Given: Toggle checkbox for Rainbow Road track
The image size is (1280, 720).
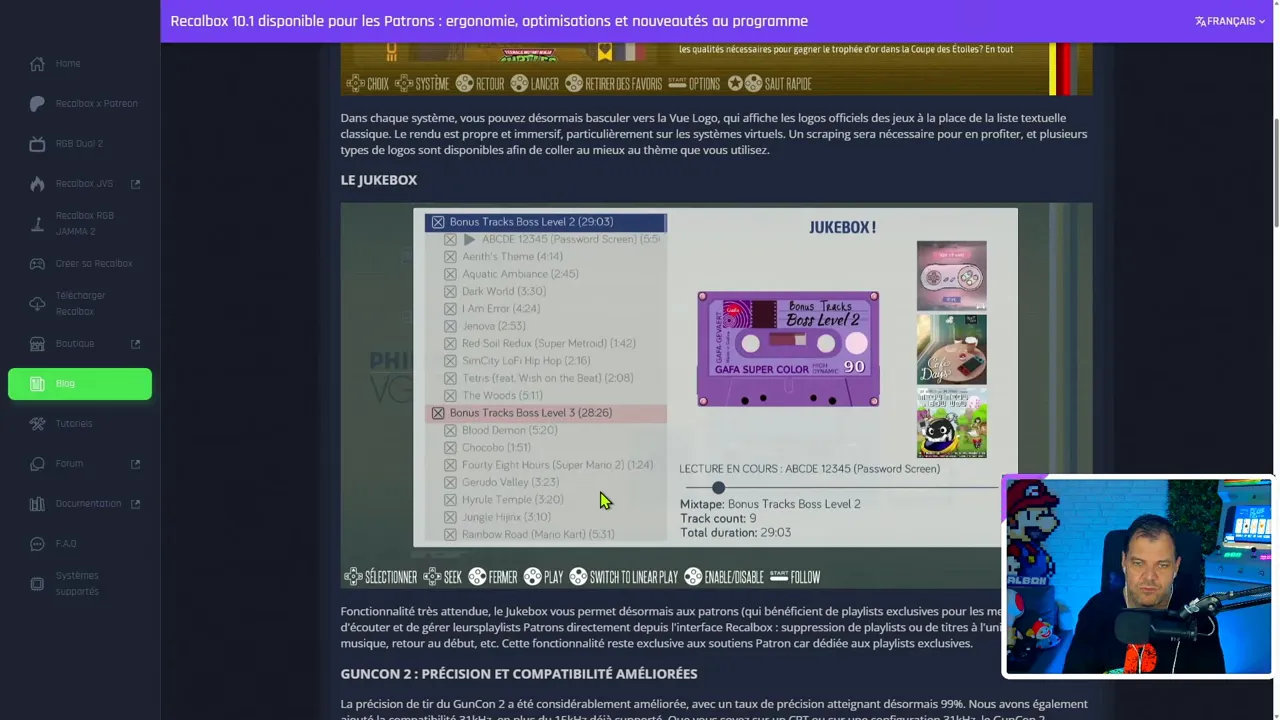Looking at the screenshot, I should [x=450, y=535].
